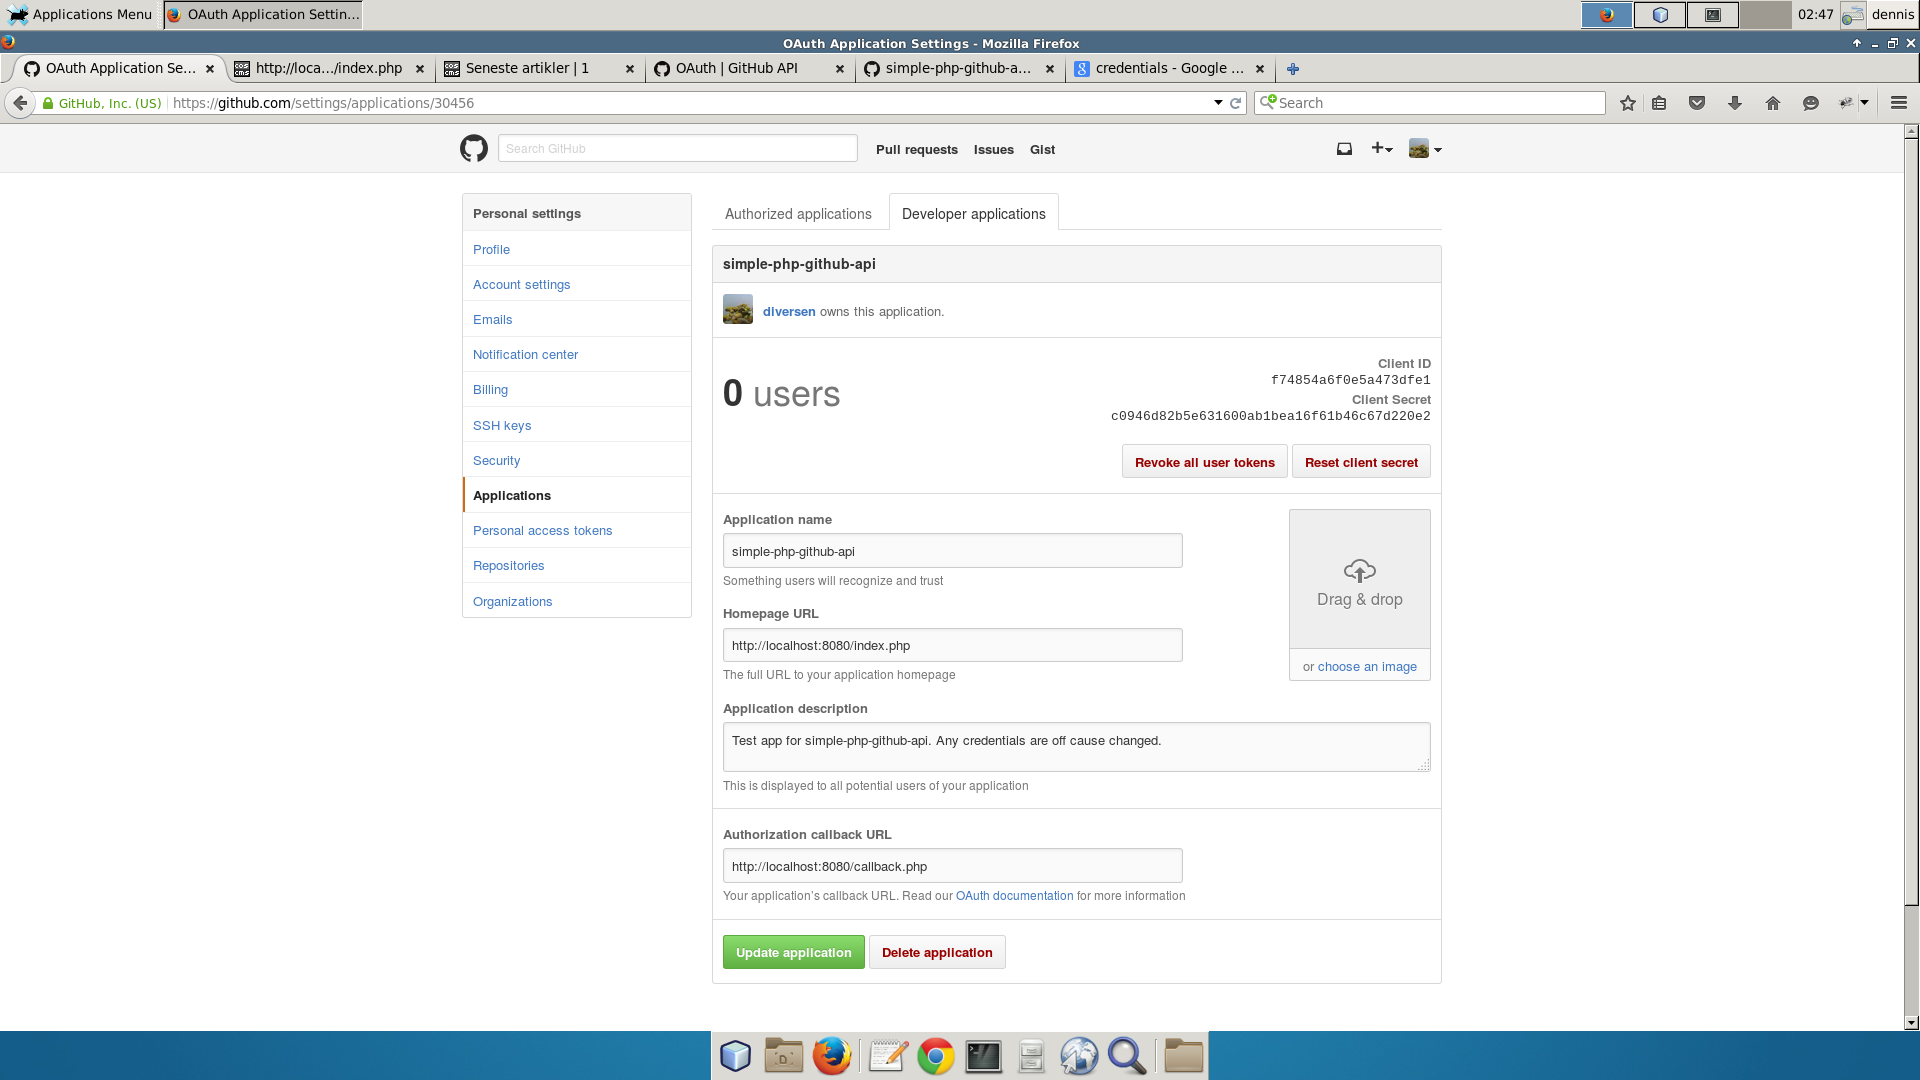This screenshot has width=1920, height=1080.
Task: Open Issues in GitHub header
Action: click(994, 150)
